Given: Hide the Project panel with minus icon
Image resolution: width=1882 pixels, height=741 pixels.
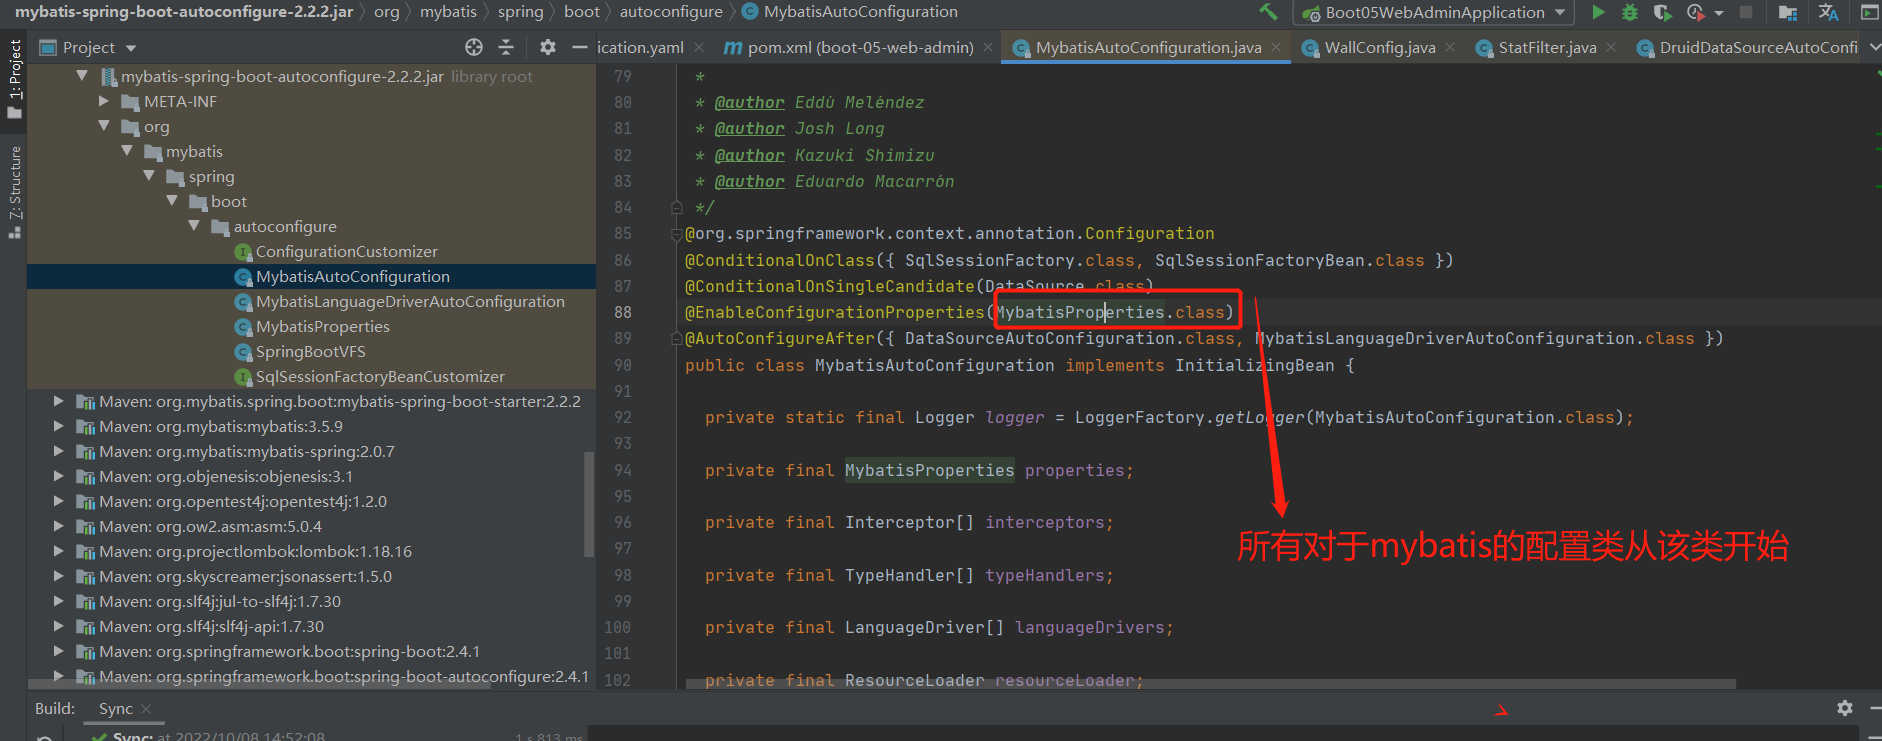Looking at the screenshot, I should click(x=578, y=47).
